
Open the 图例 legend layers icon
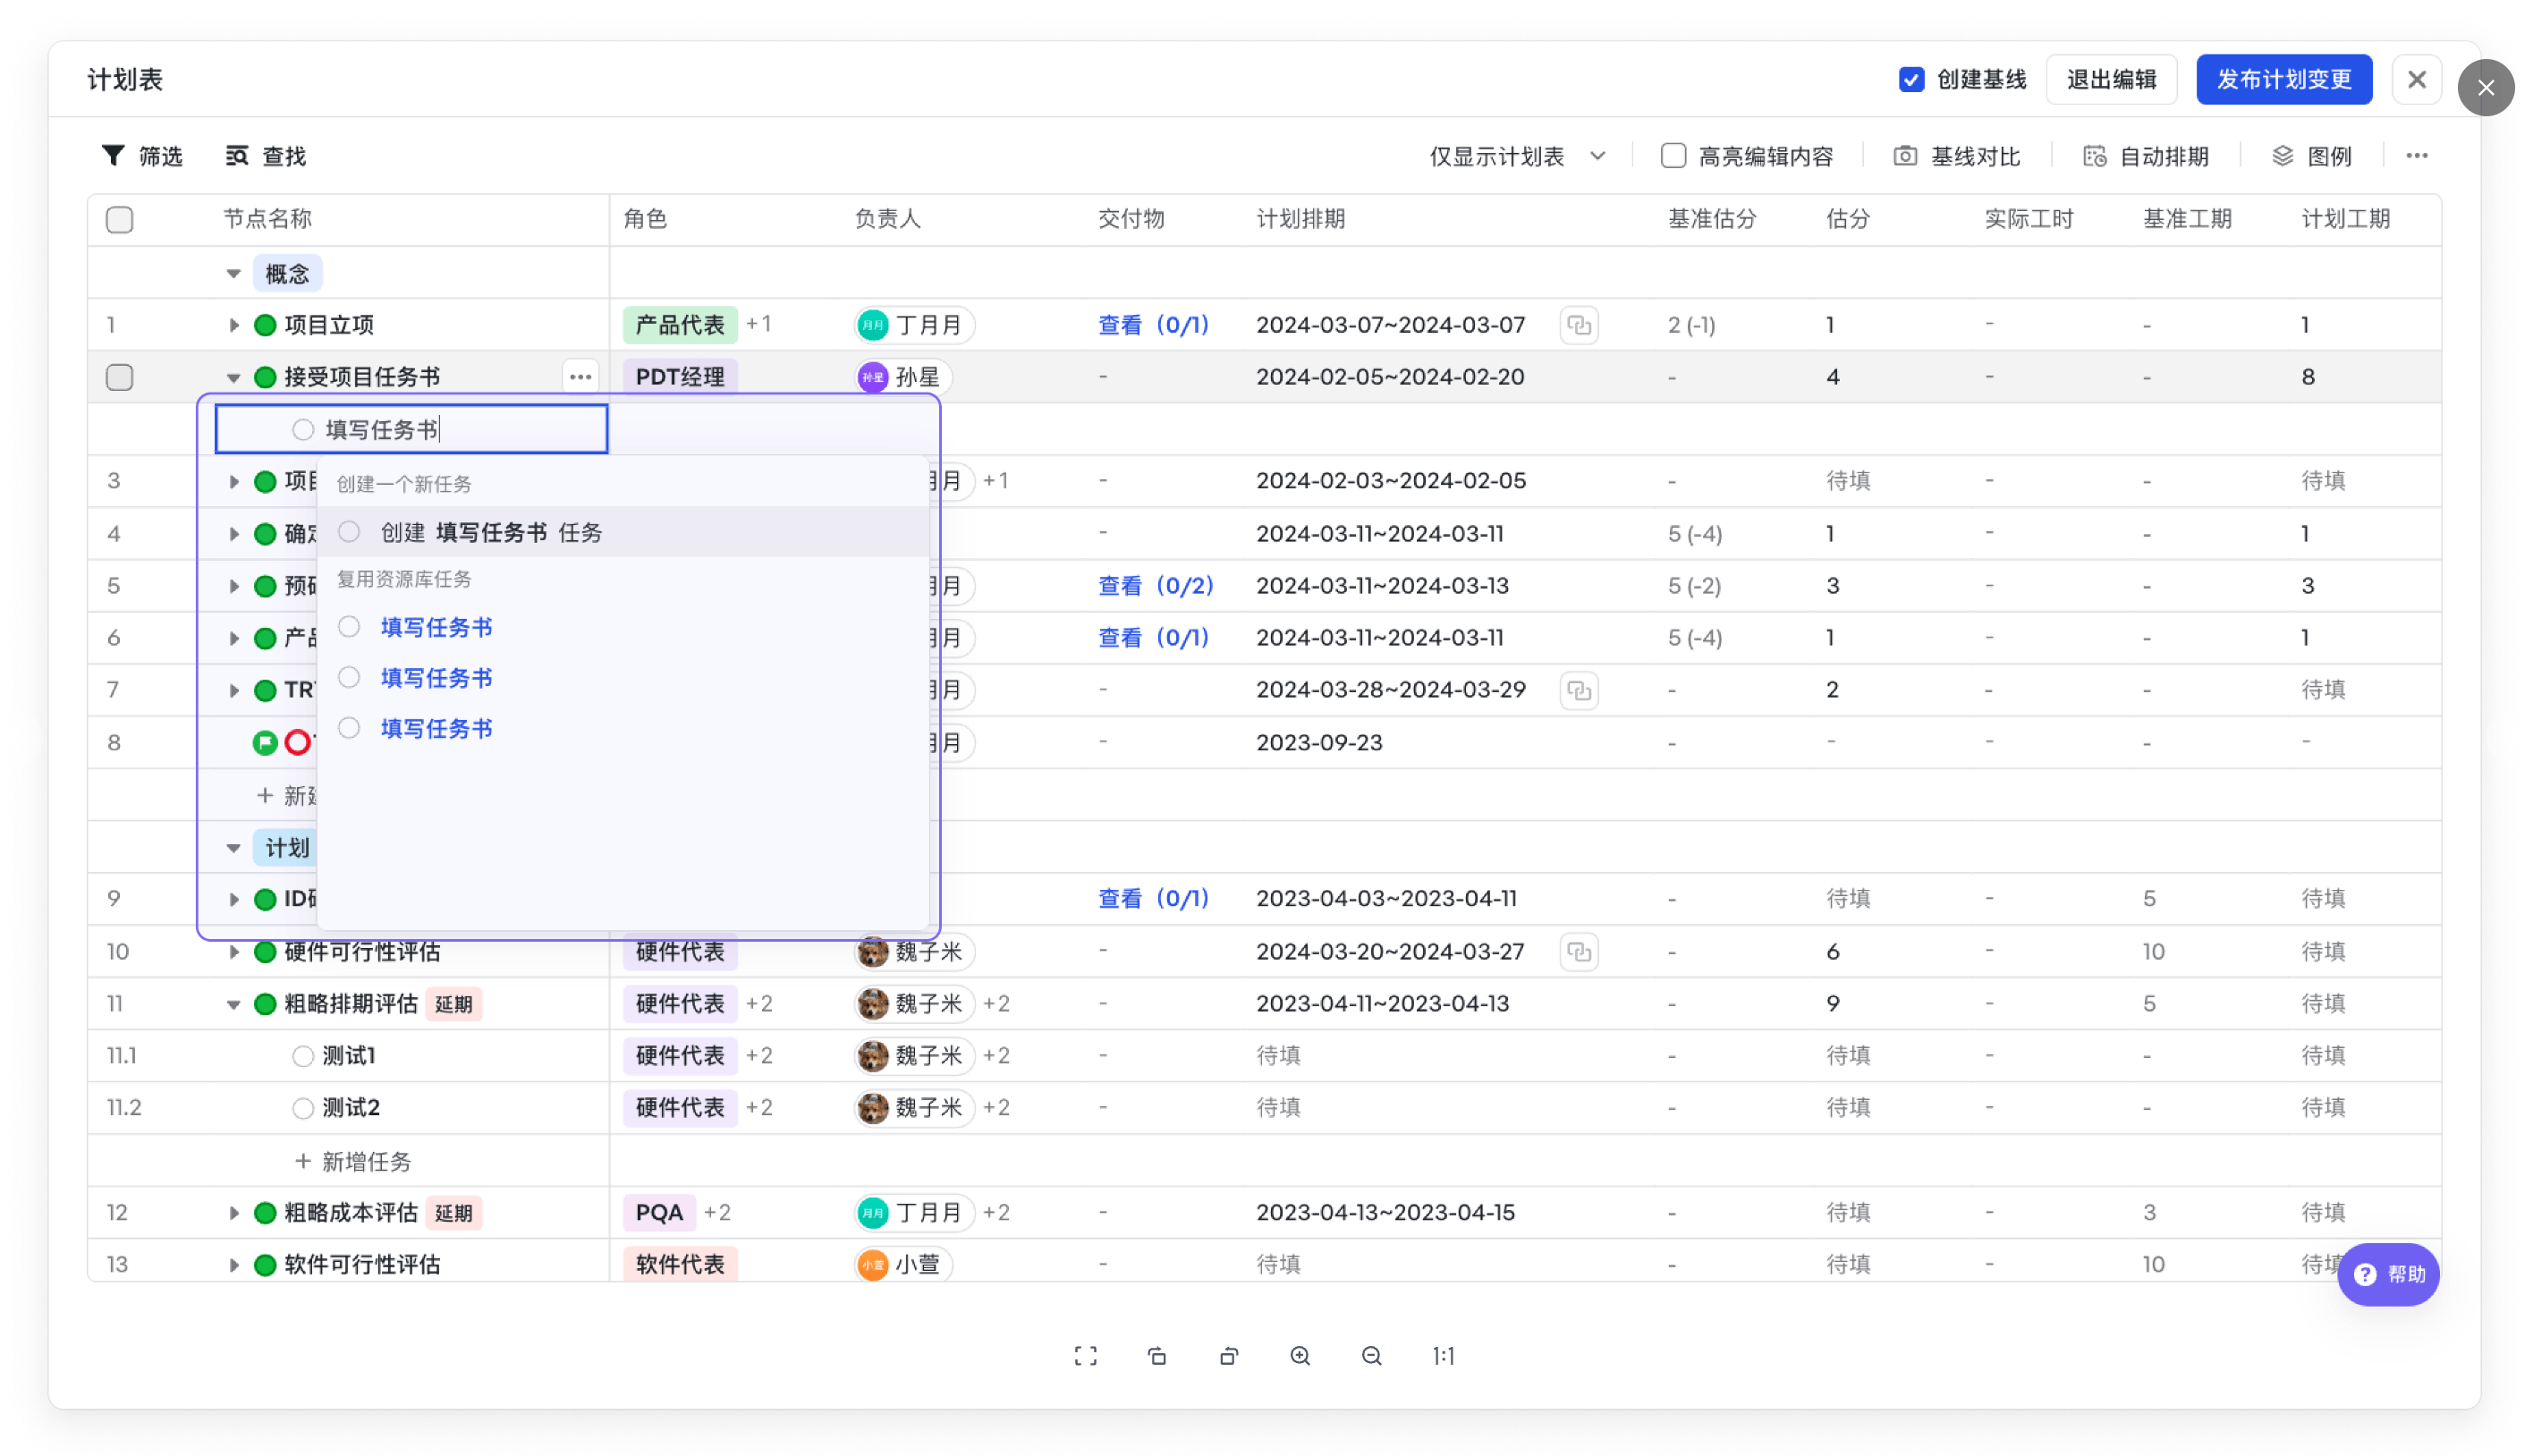2282,156
